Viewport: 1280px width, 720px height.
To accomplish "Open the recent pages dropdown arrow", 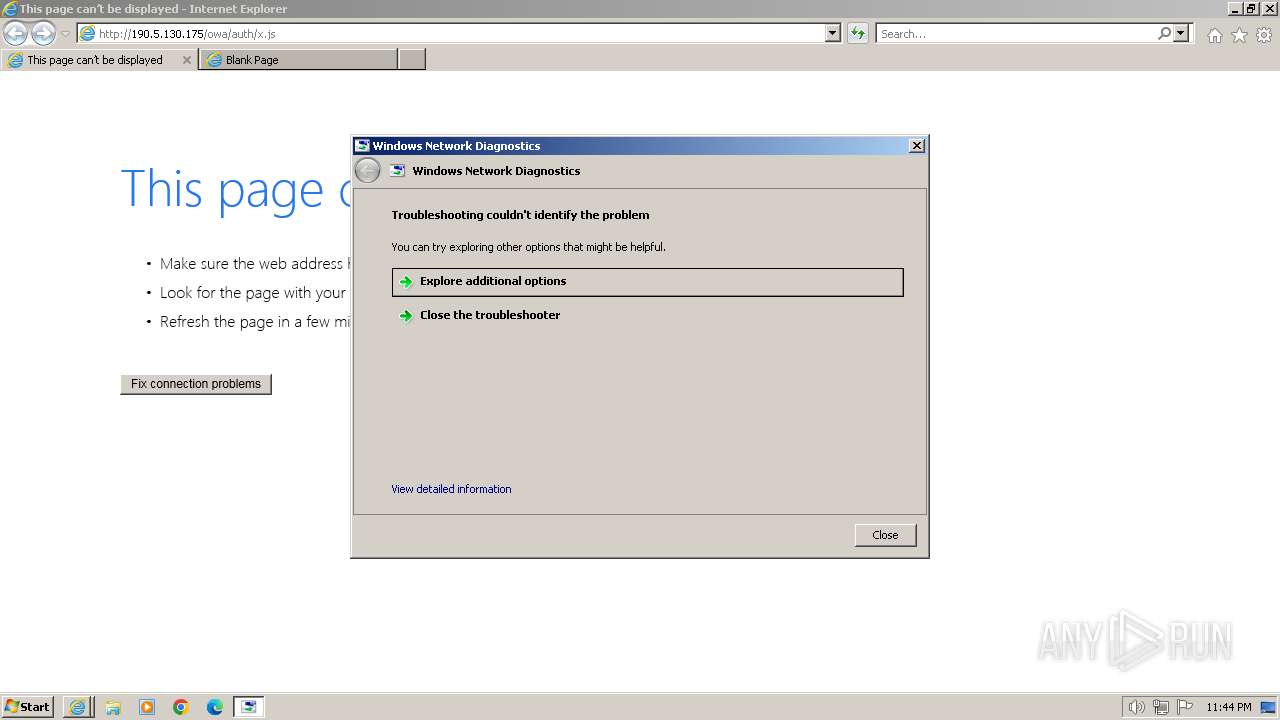I will click(x=66, y=34).
